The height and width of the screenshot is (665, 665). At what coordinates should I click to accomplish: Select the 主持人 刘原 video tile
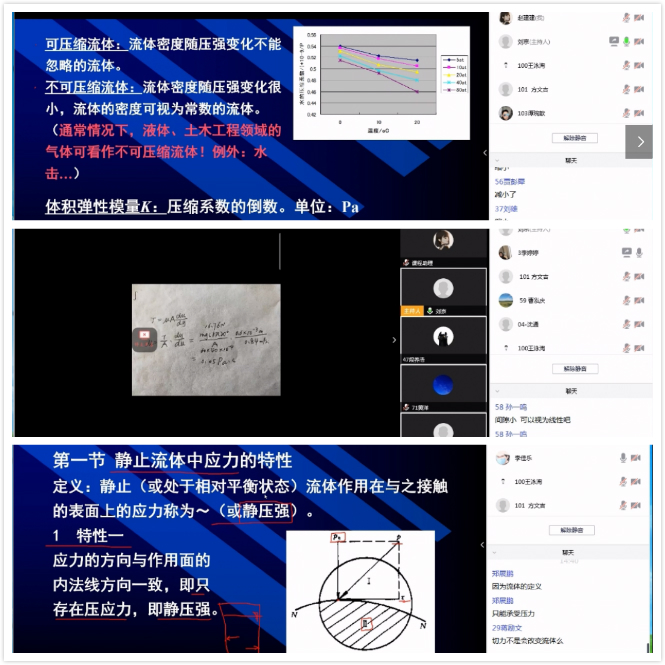click(443, 292)
